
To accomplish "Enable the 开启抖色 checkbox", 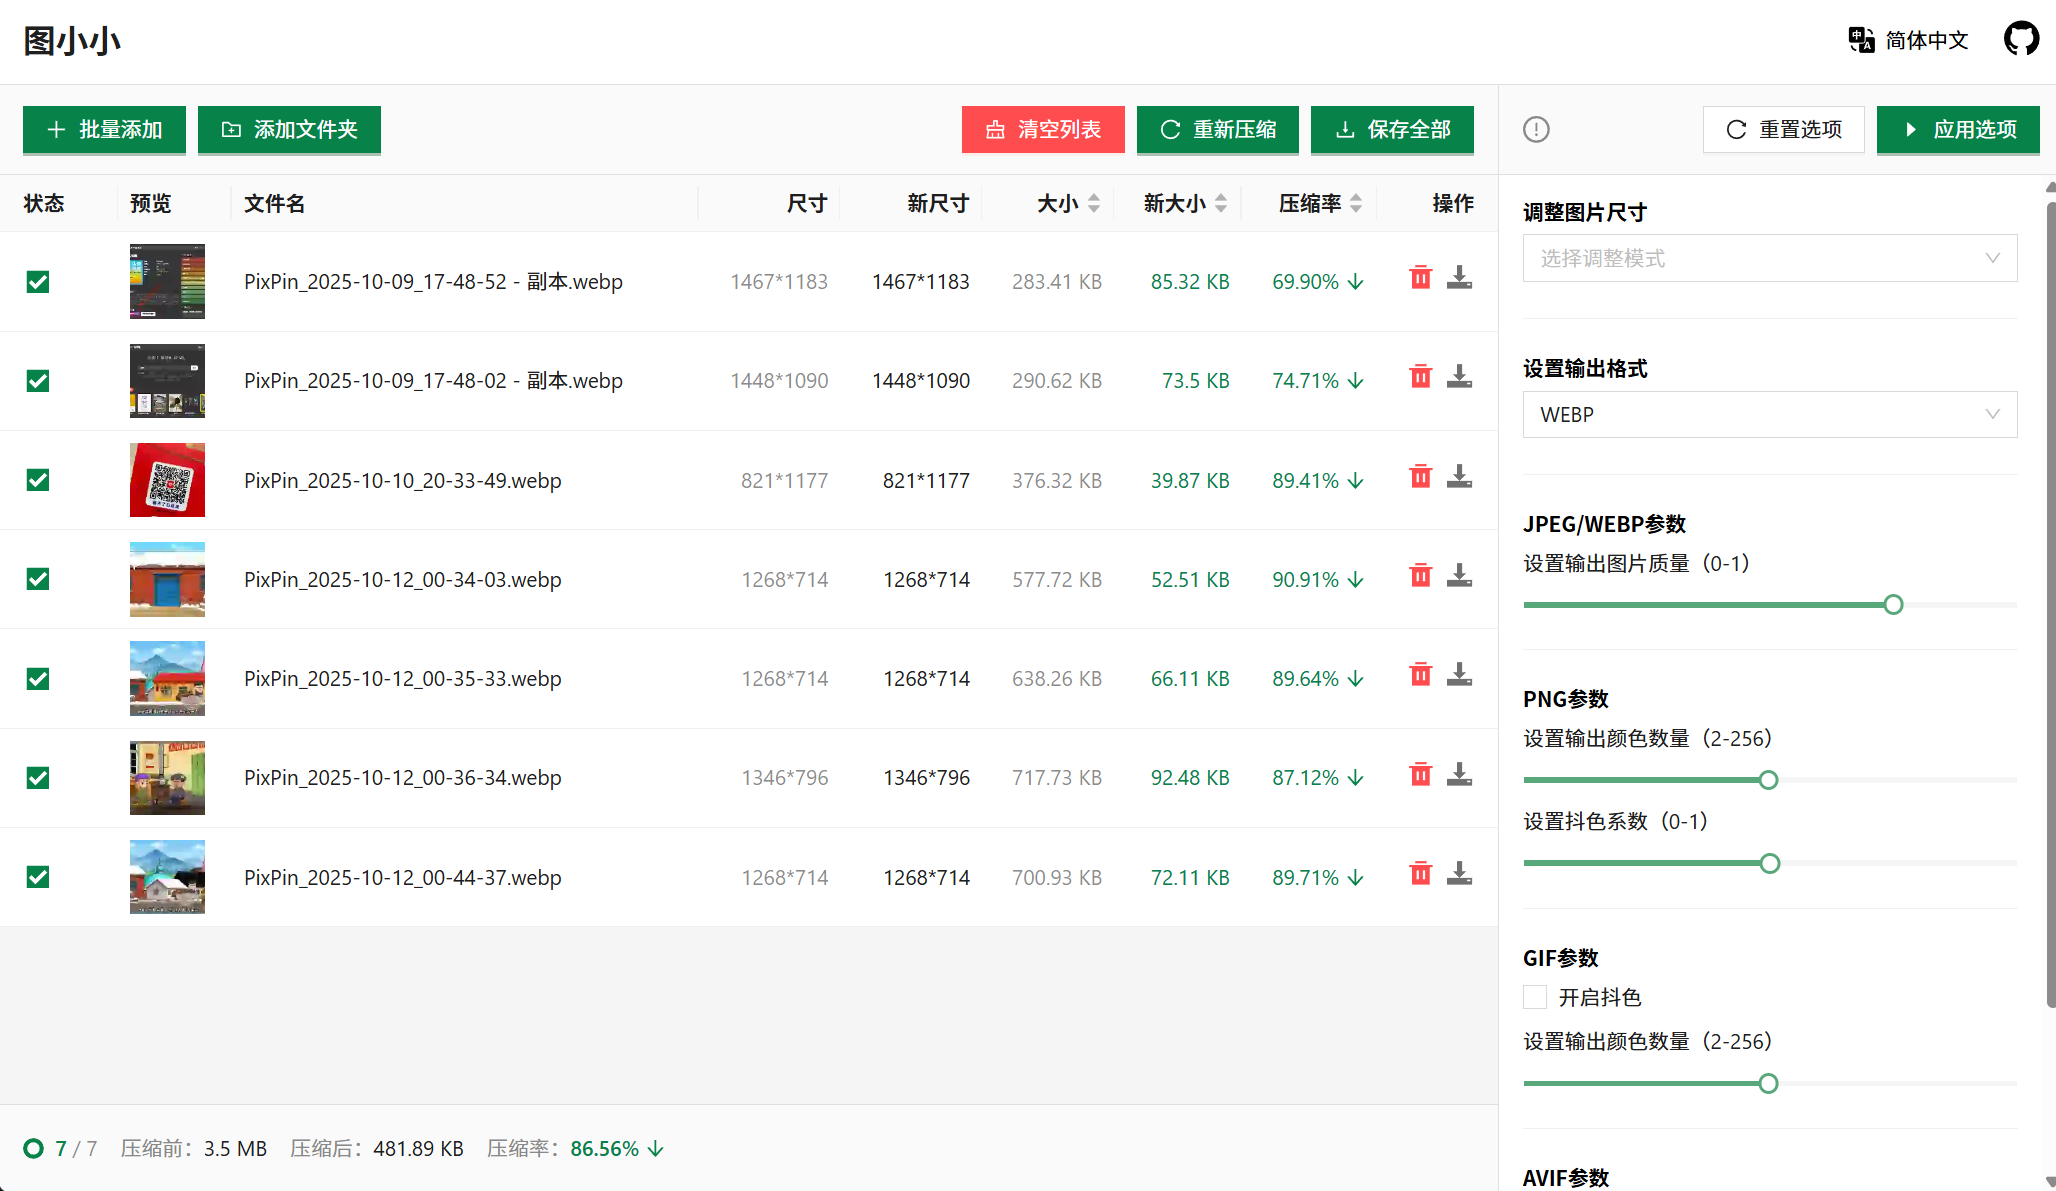I will click(1535, 997).
